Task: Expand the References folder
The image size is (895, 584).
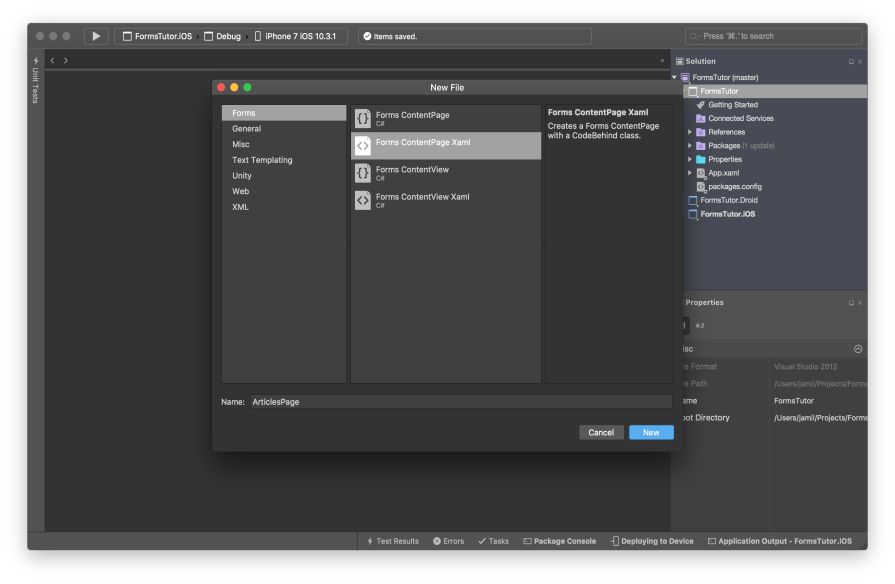Action: (690, 131)
